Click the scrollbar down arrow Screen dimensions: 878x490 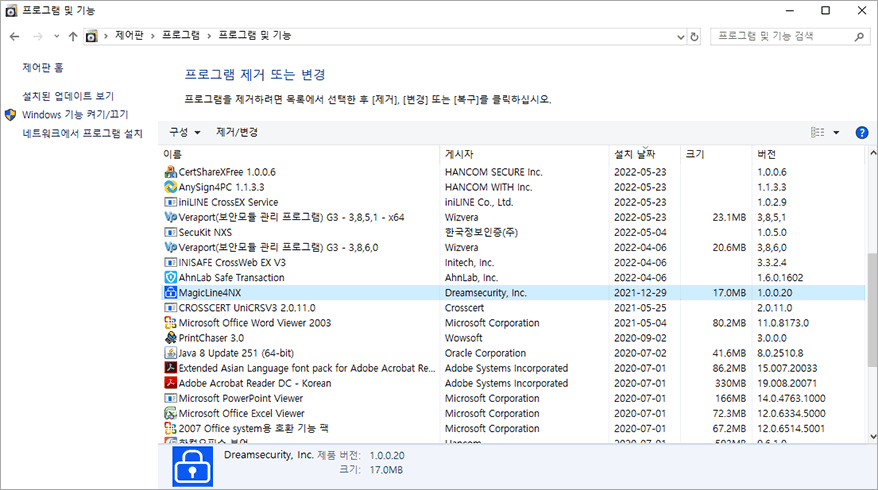click(872, 436)
